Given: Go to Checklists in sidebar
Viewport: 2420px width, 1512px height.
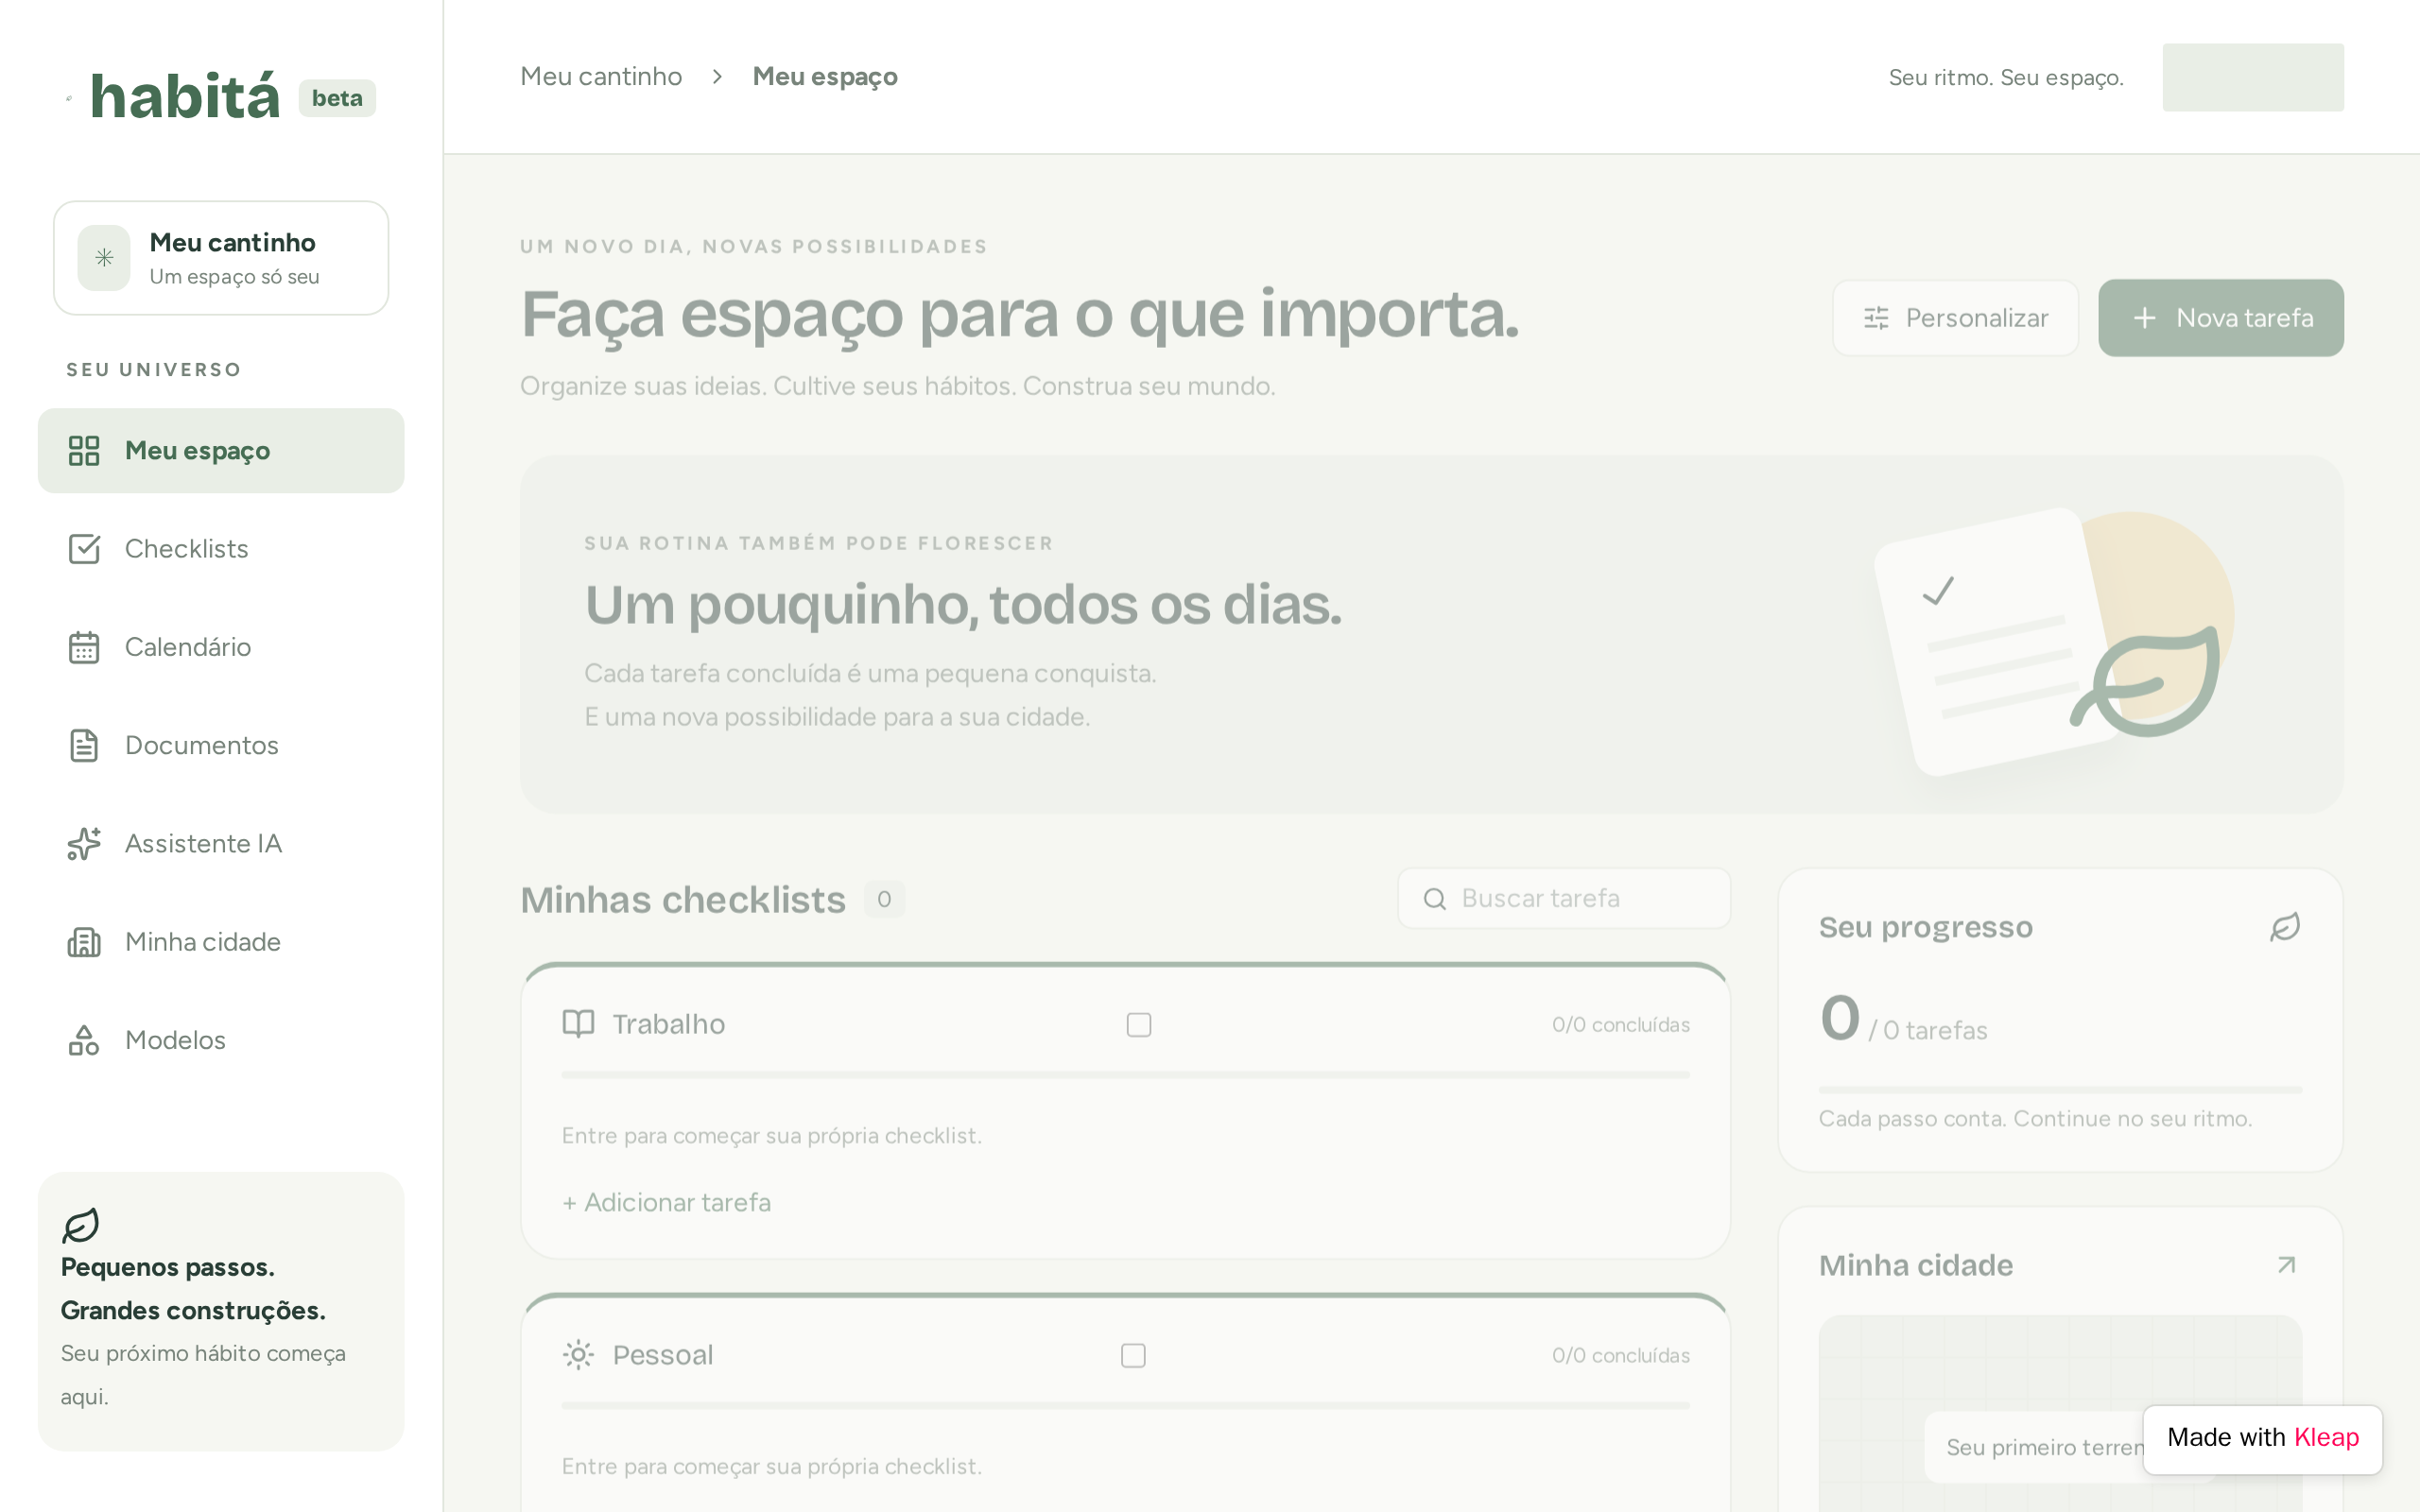Looking at the screenshot, I should pos(221,549).
